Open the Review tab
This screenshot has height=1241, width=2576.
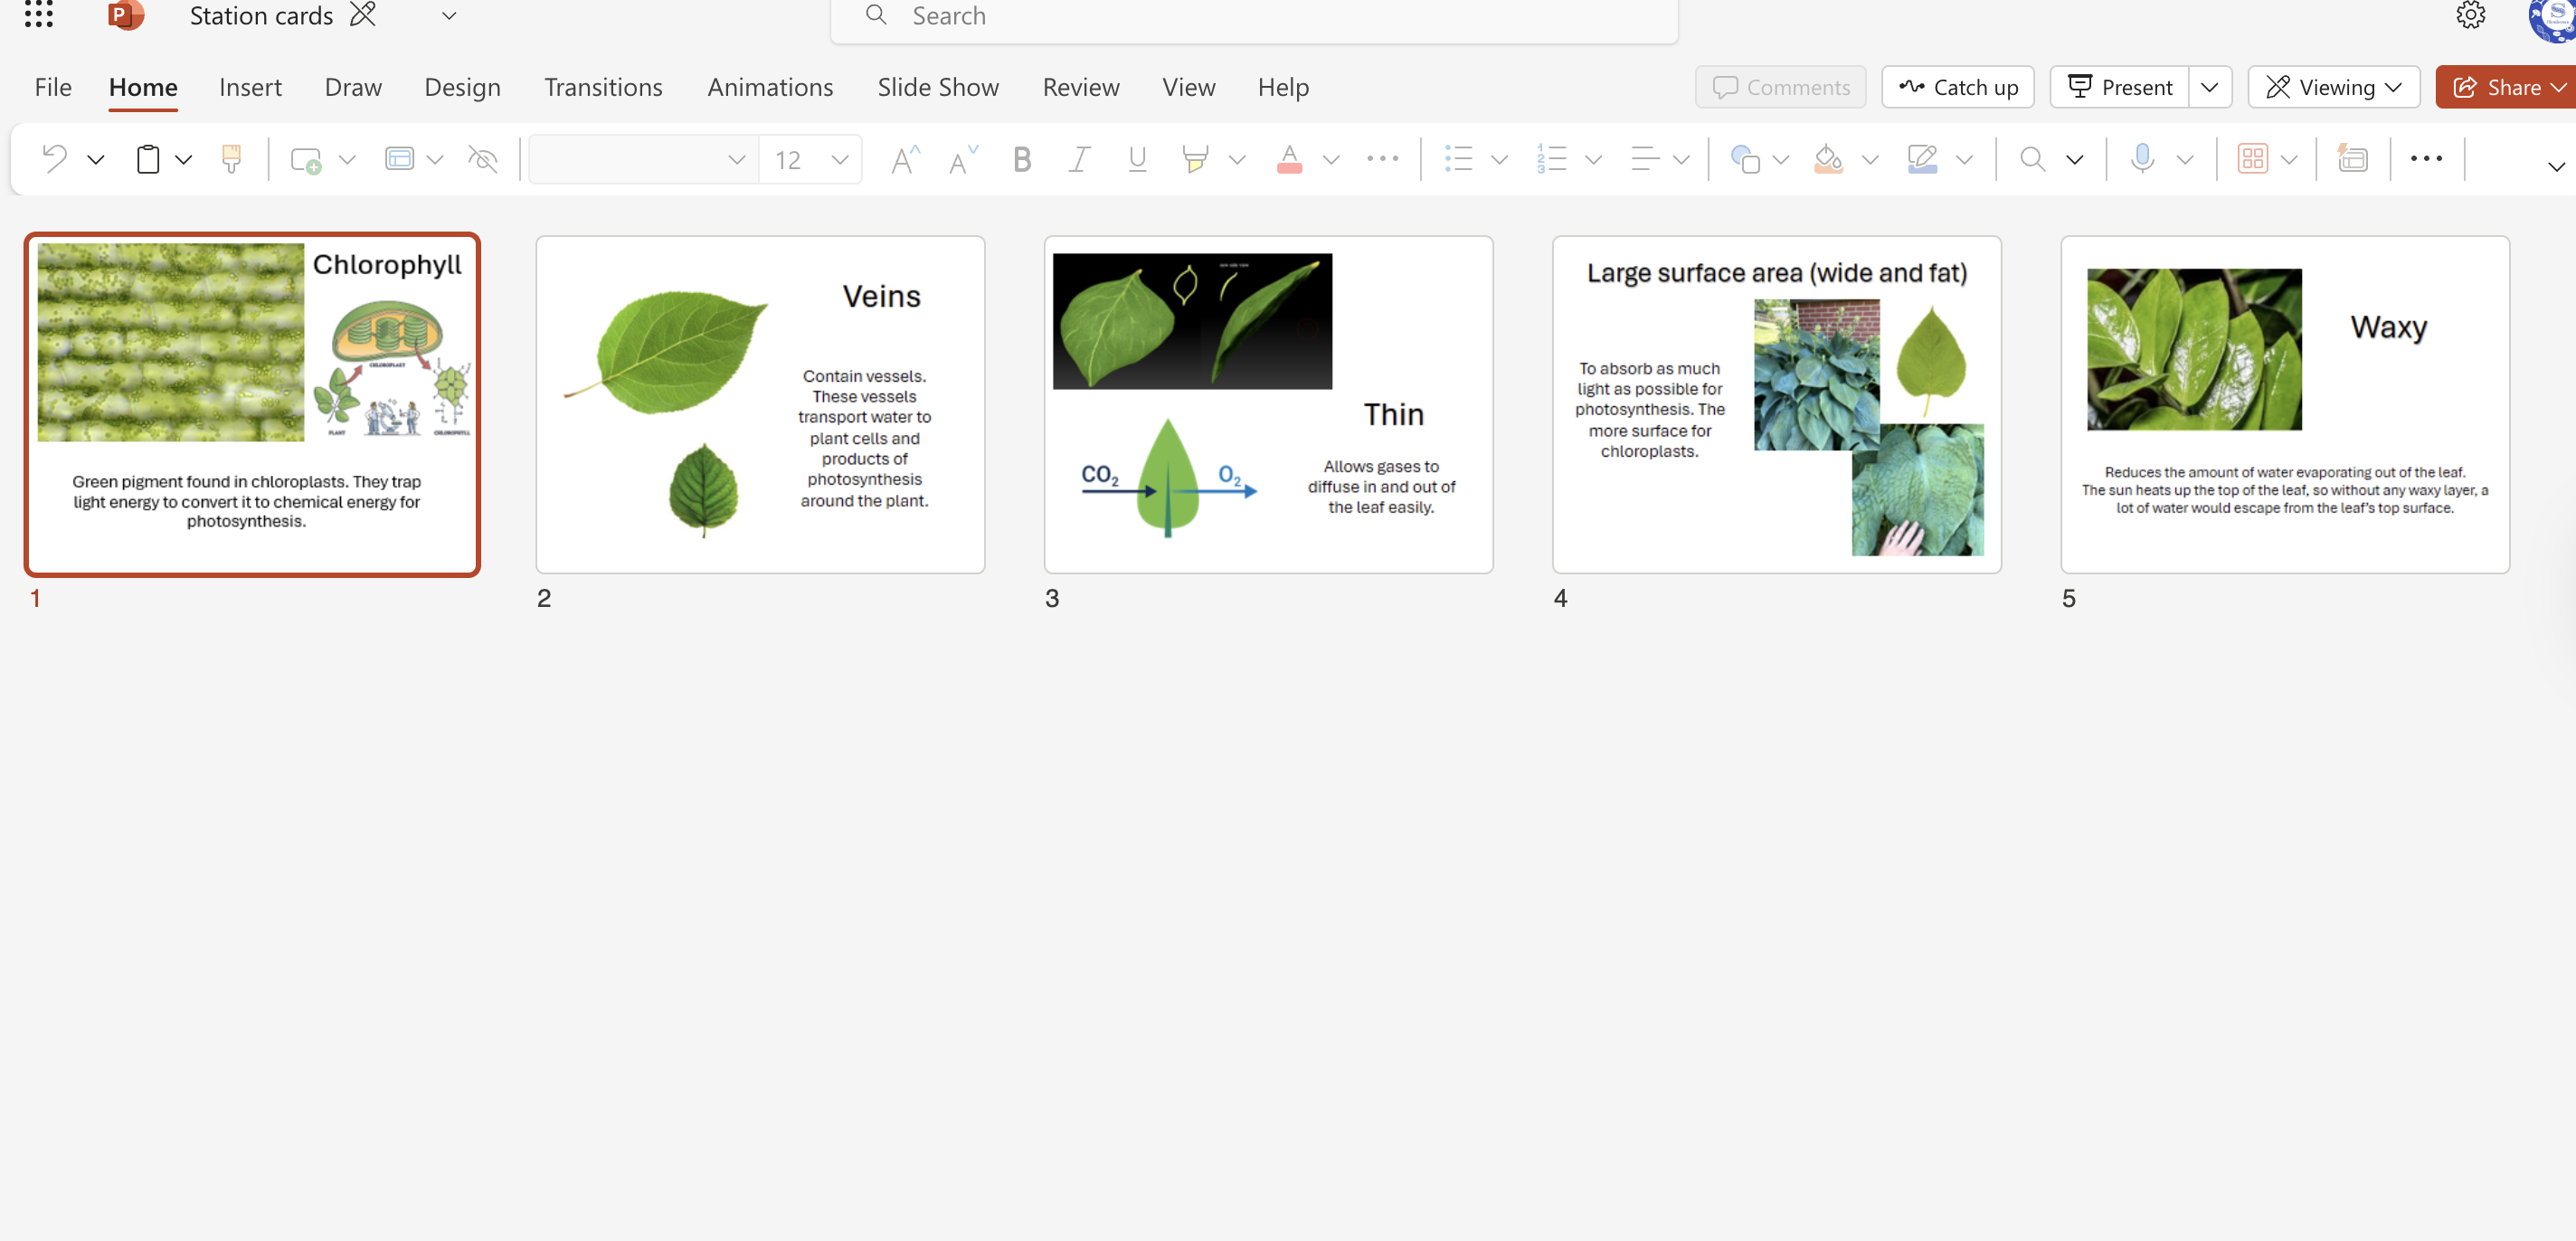coord(1081,87)
